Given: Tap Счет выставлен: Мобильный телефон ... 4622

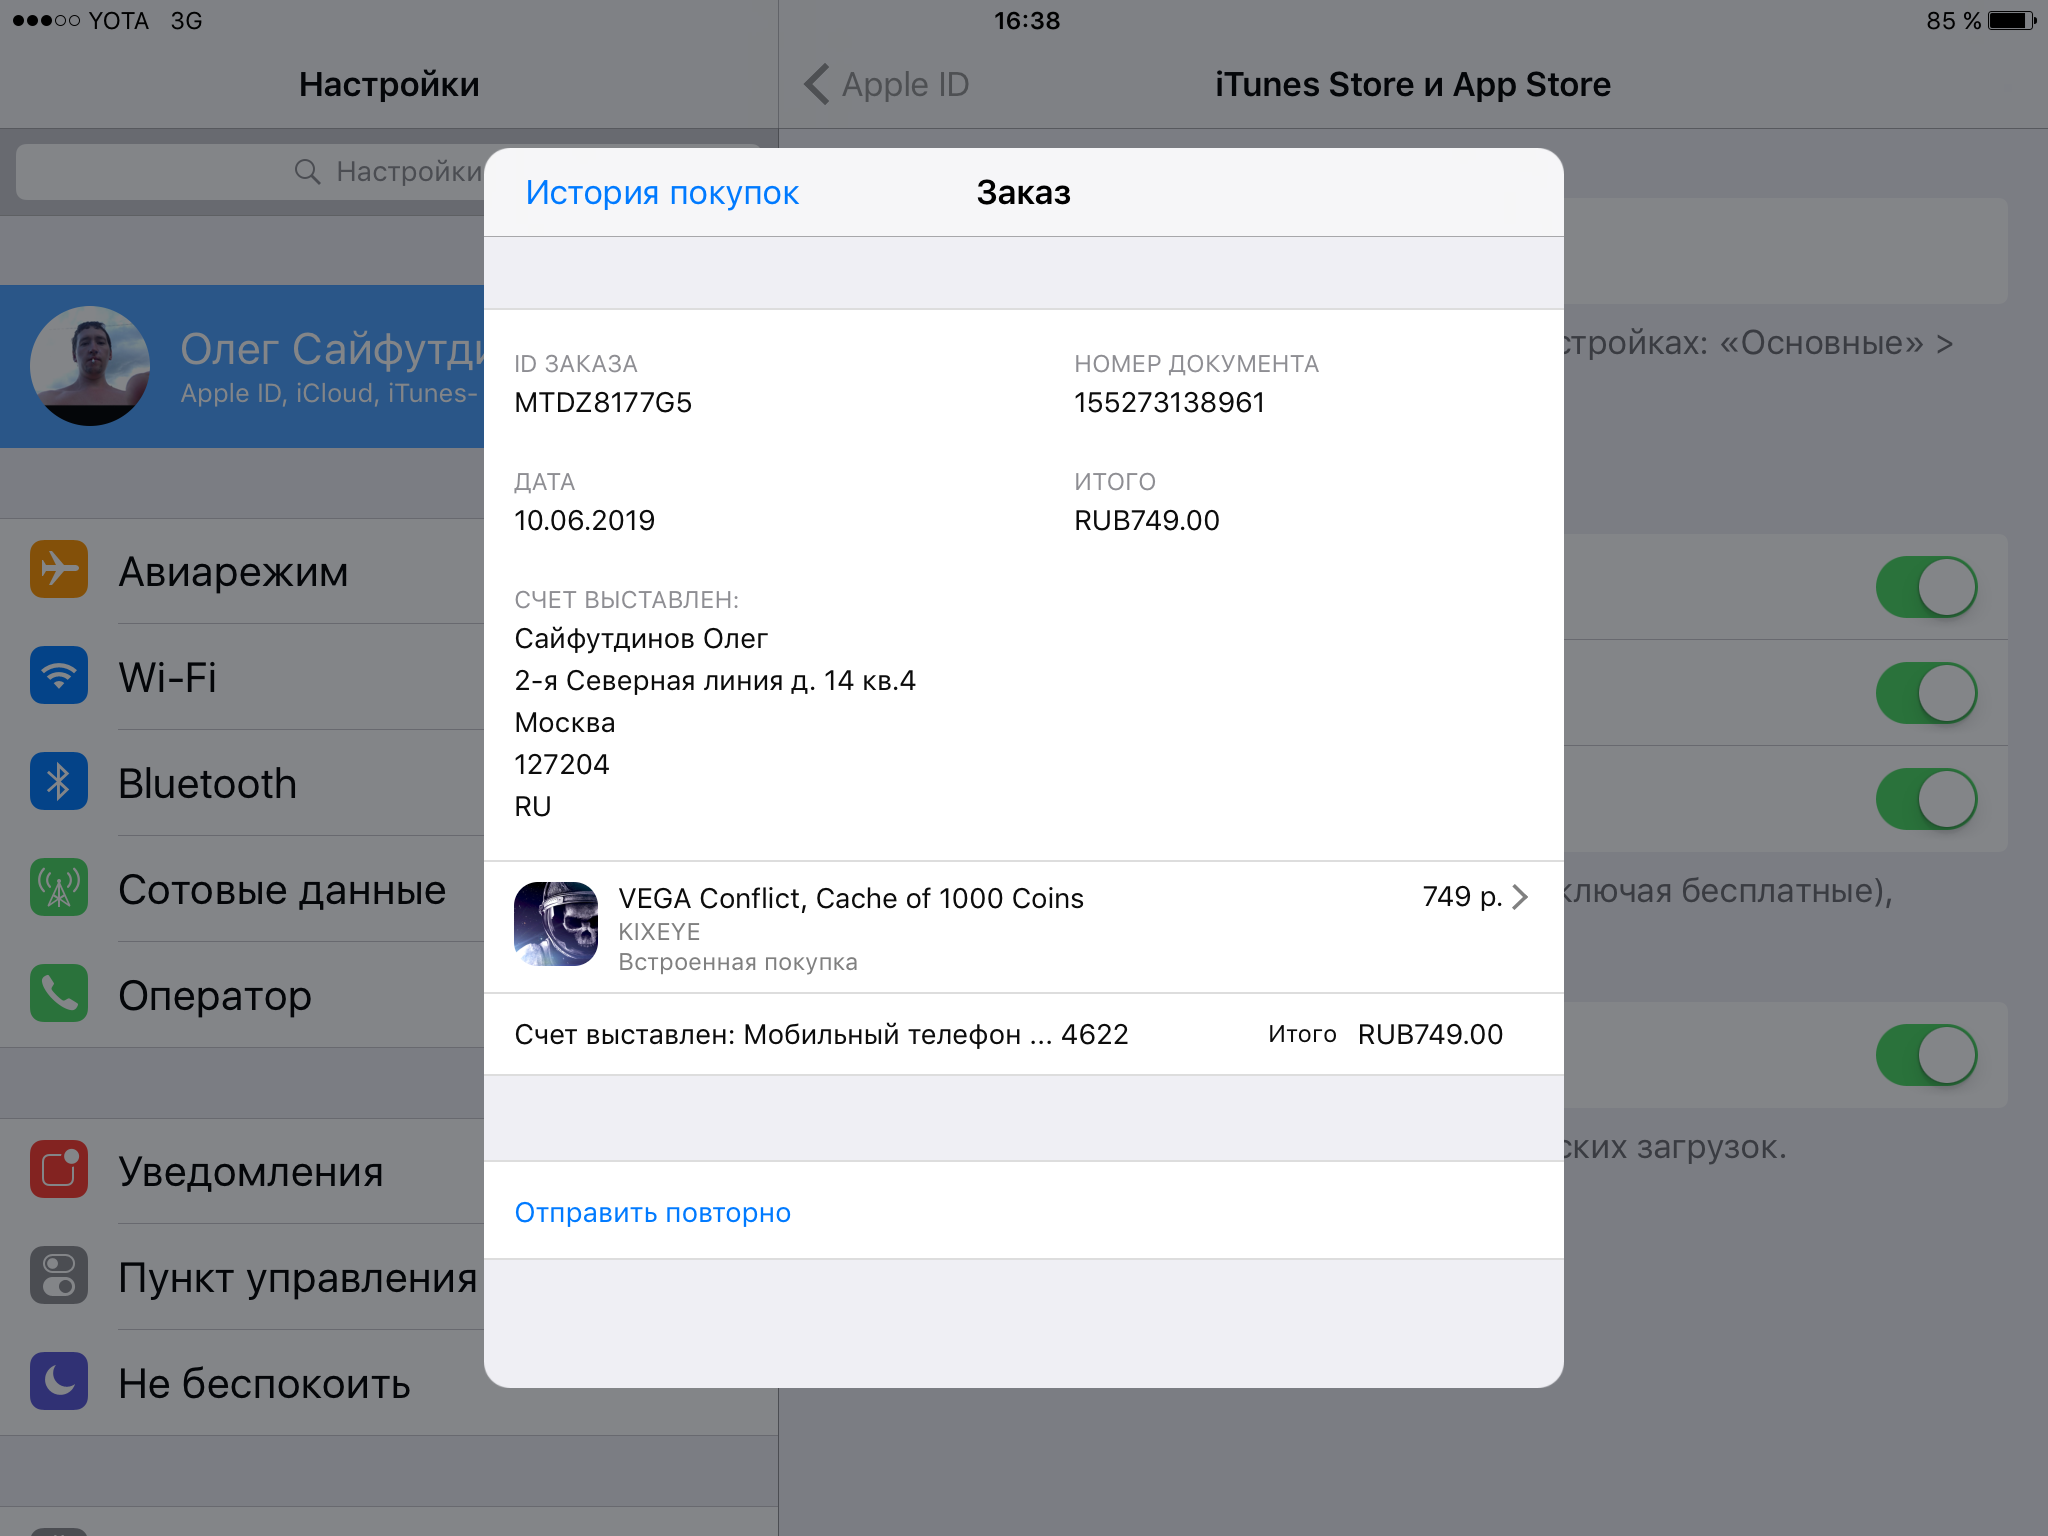Looking at the screenshot, I should coord(821,1035).
